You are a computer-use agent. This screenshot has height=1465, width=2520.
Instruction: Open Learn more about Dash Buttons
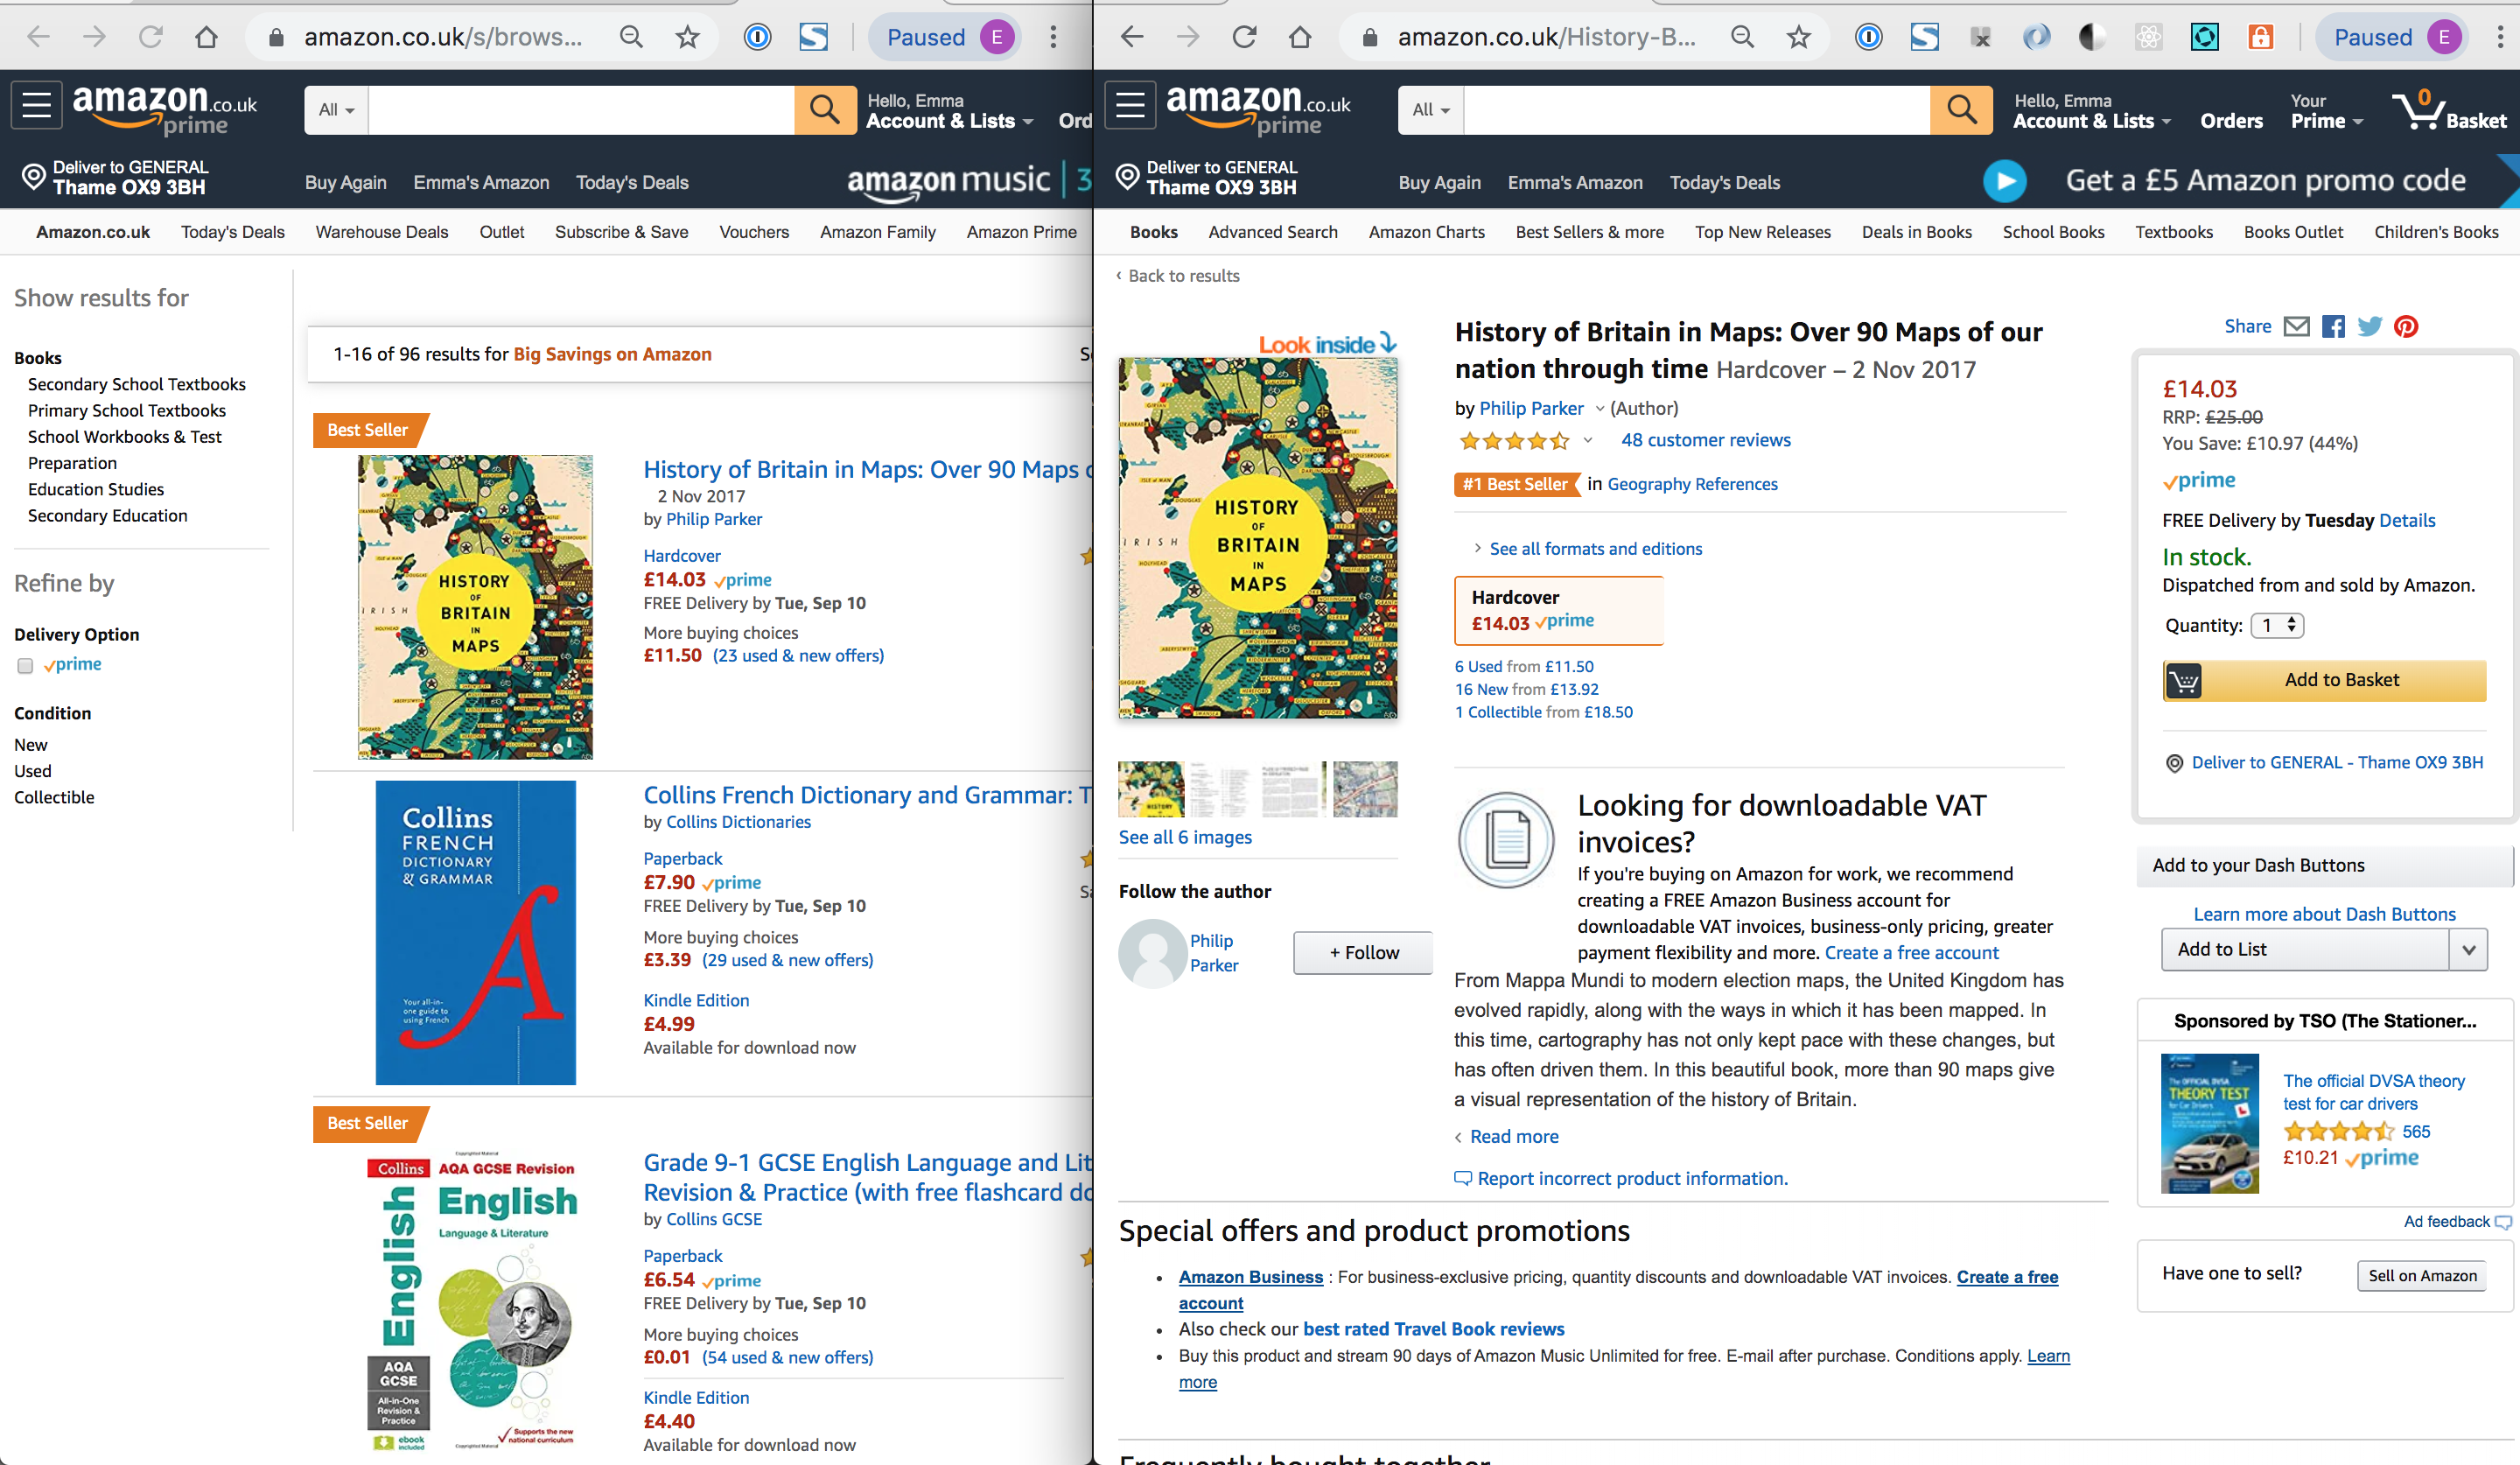point(2324,914)
